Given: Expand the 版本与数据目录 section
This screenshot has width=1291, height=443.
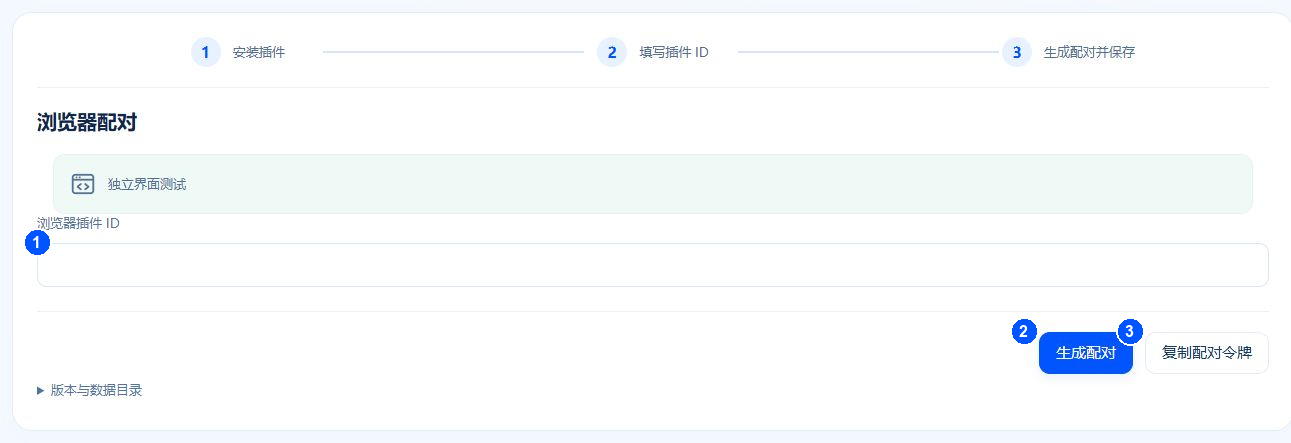Looking at the screenshot, I should [90, 390].
